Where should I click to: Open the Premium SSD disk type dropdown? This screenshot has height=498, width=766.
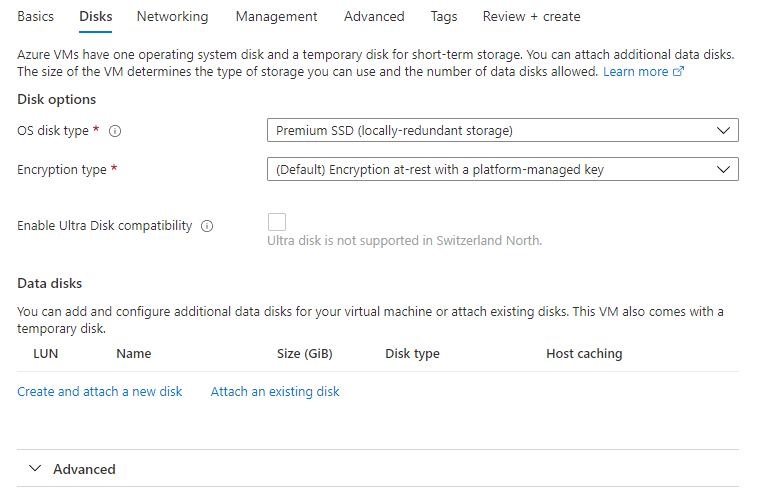click(503, 130)
